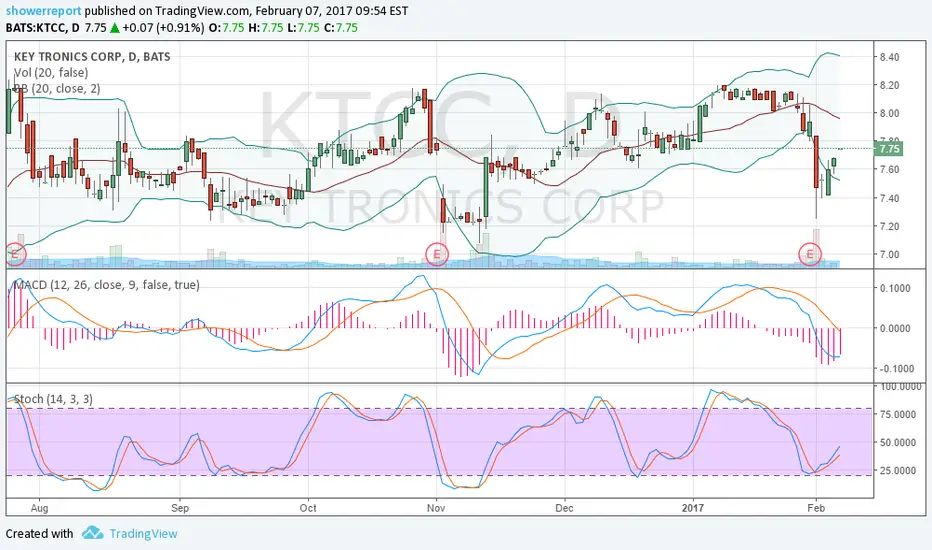
Task: Click the 2017 label on time axis
Action: pyautogui.click(x=692, y=508)
